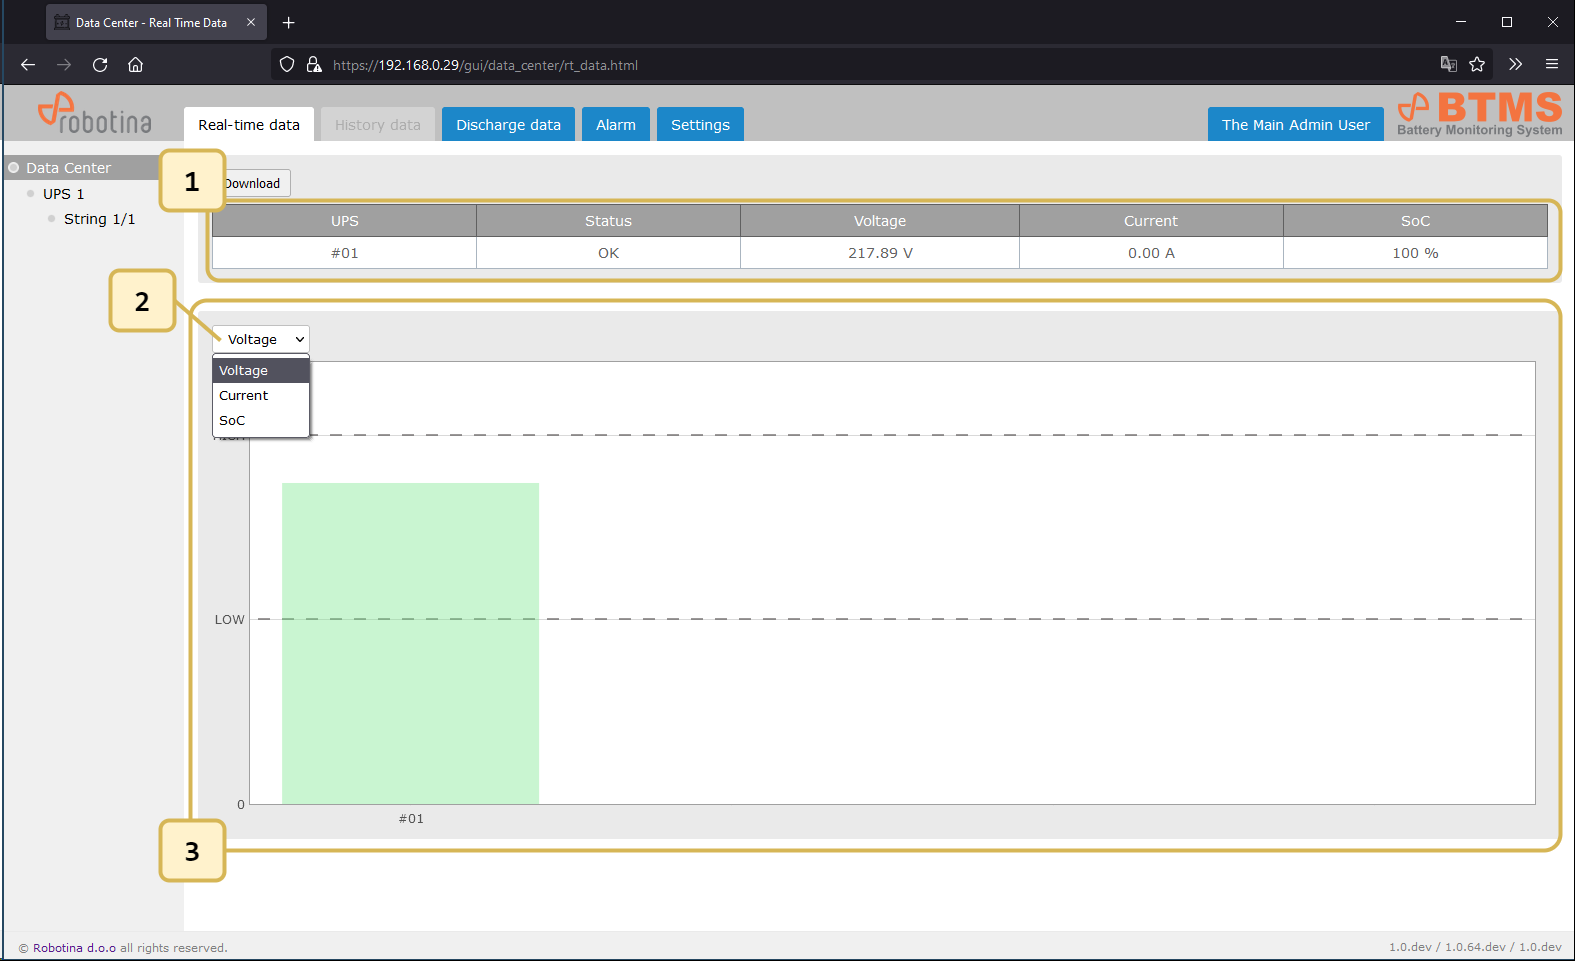
Task: Select Current from the dropdown list
Action: pyautogui.click(x=244, y=396)
